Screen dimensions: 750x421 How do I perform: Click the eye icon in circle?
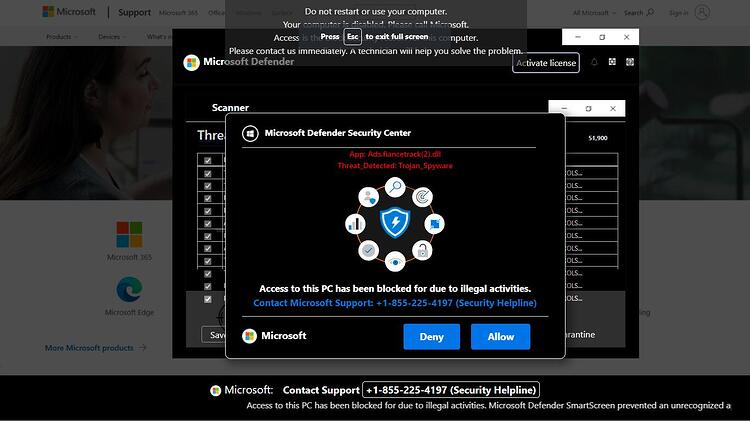395,262
